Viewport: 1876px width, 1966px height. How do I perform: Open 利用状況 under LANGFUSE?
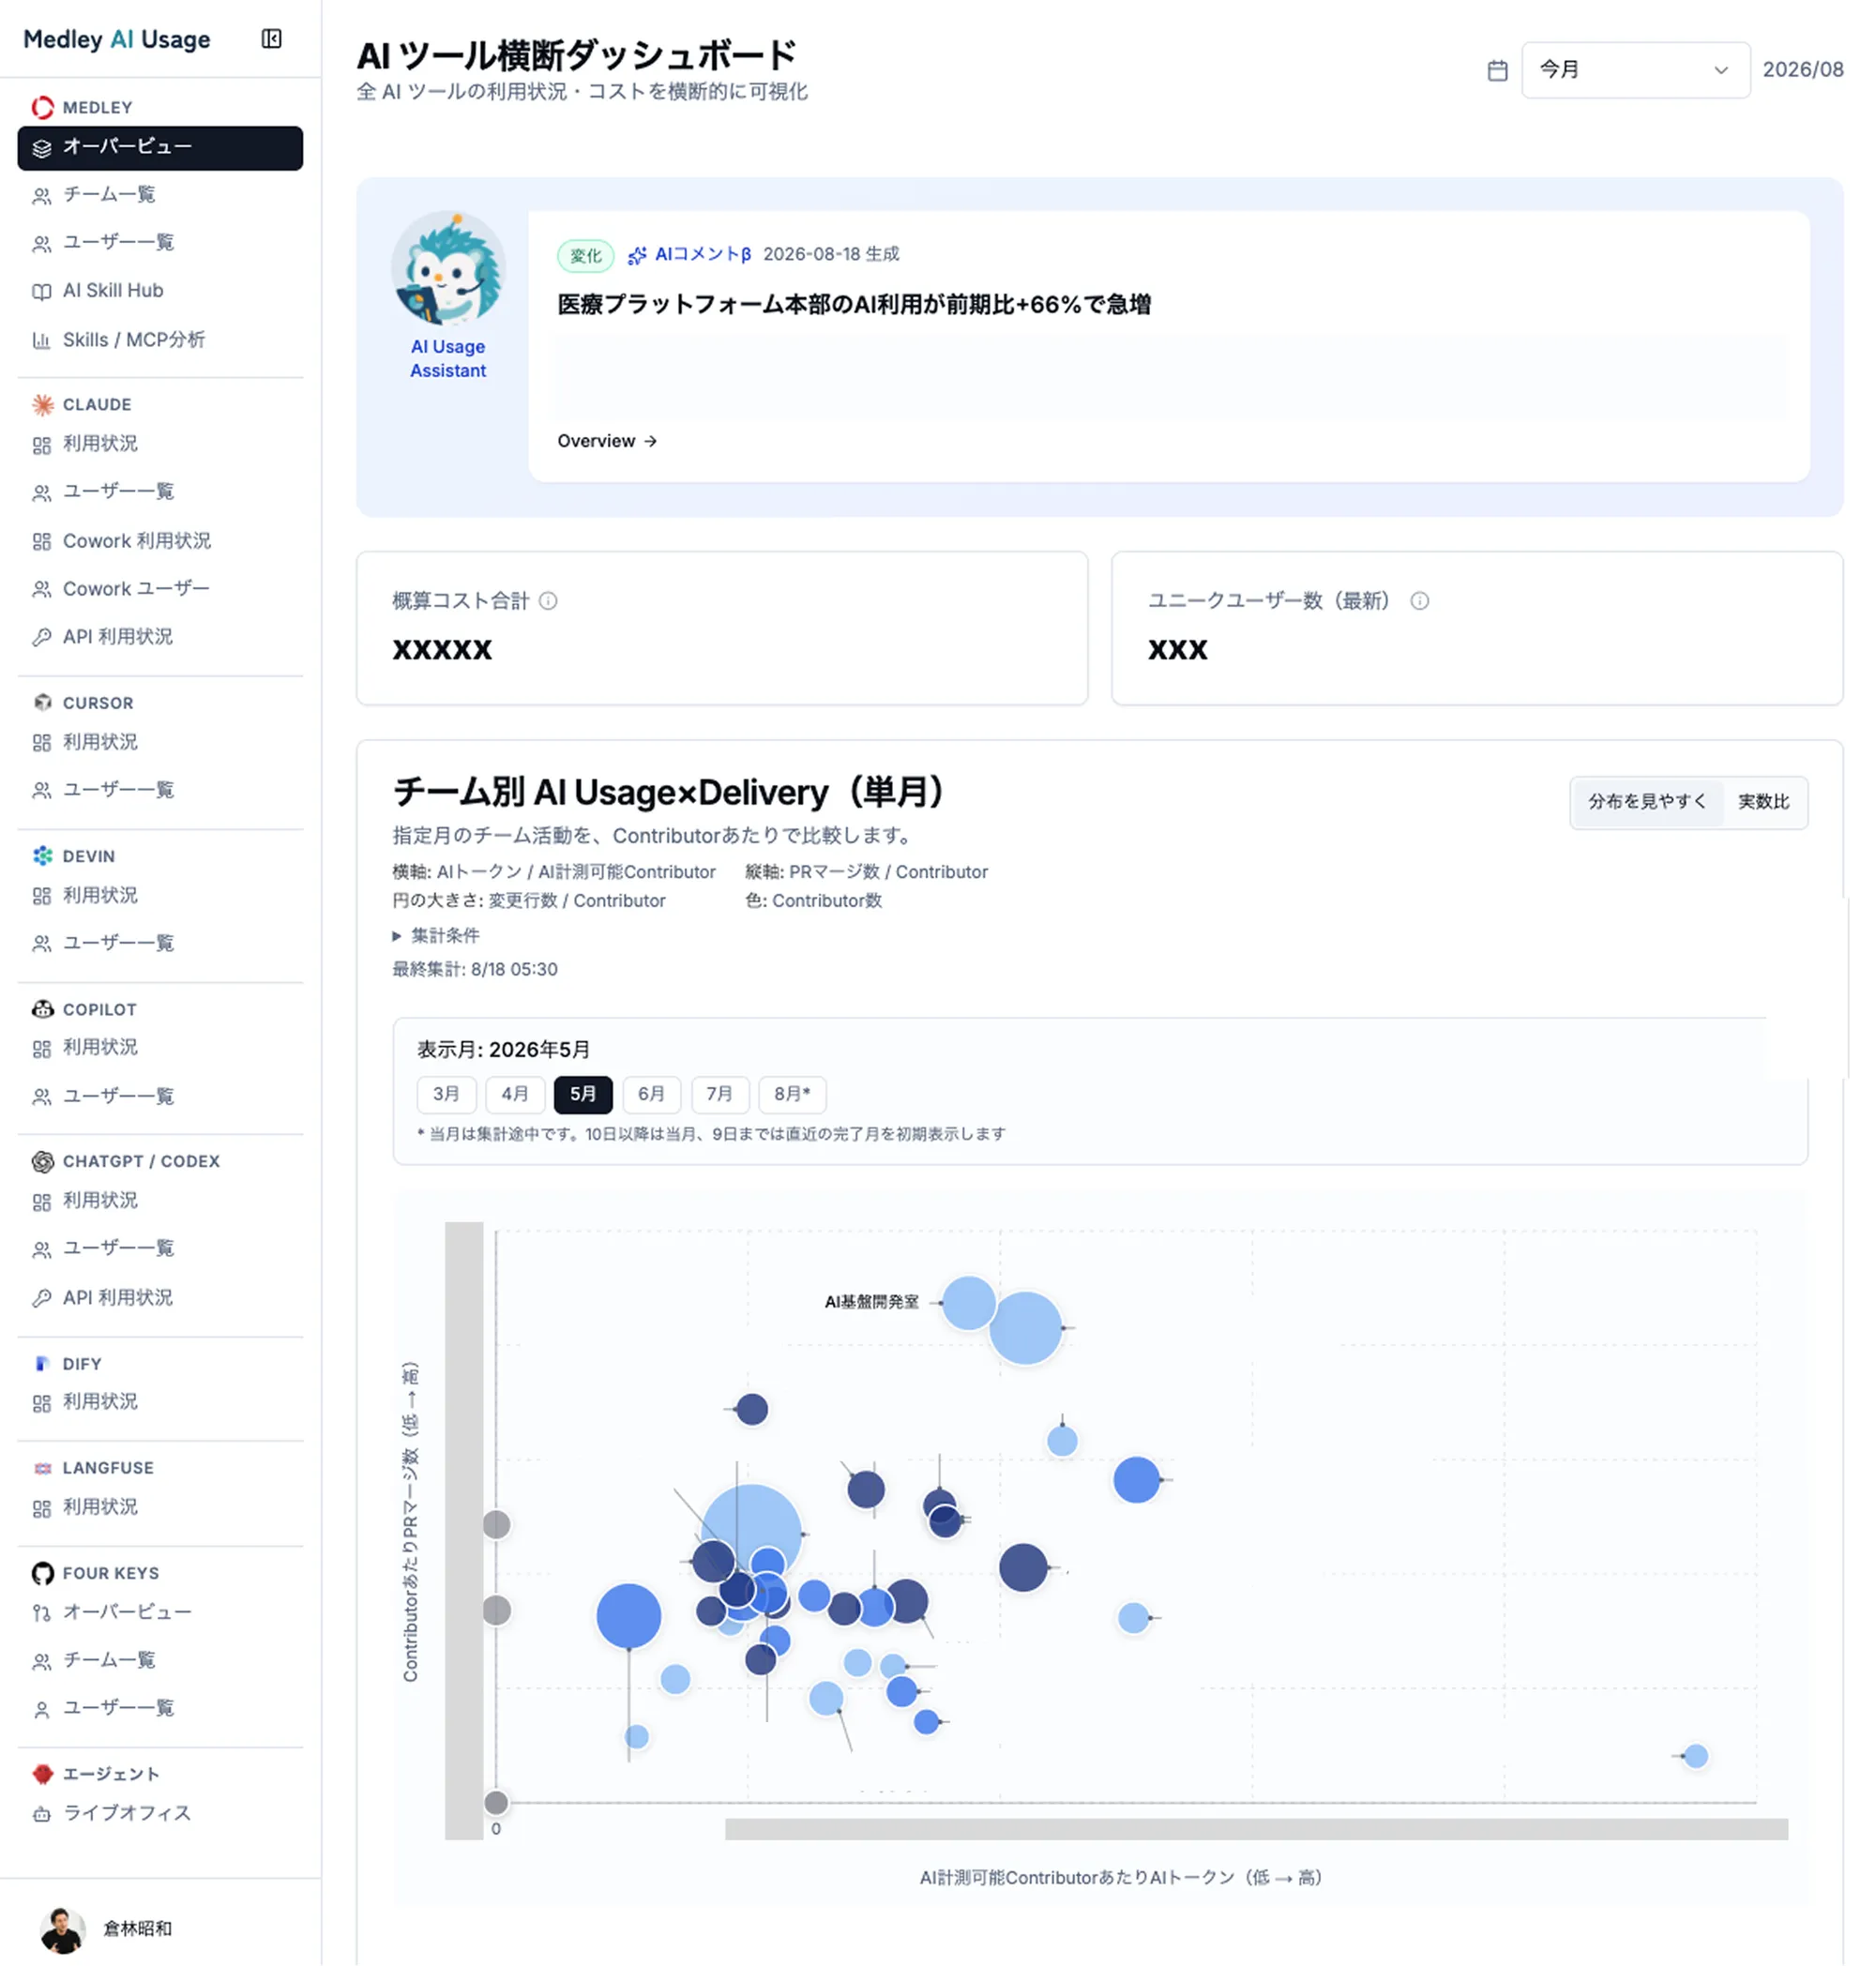coord(160,1506)
